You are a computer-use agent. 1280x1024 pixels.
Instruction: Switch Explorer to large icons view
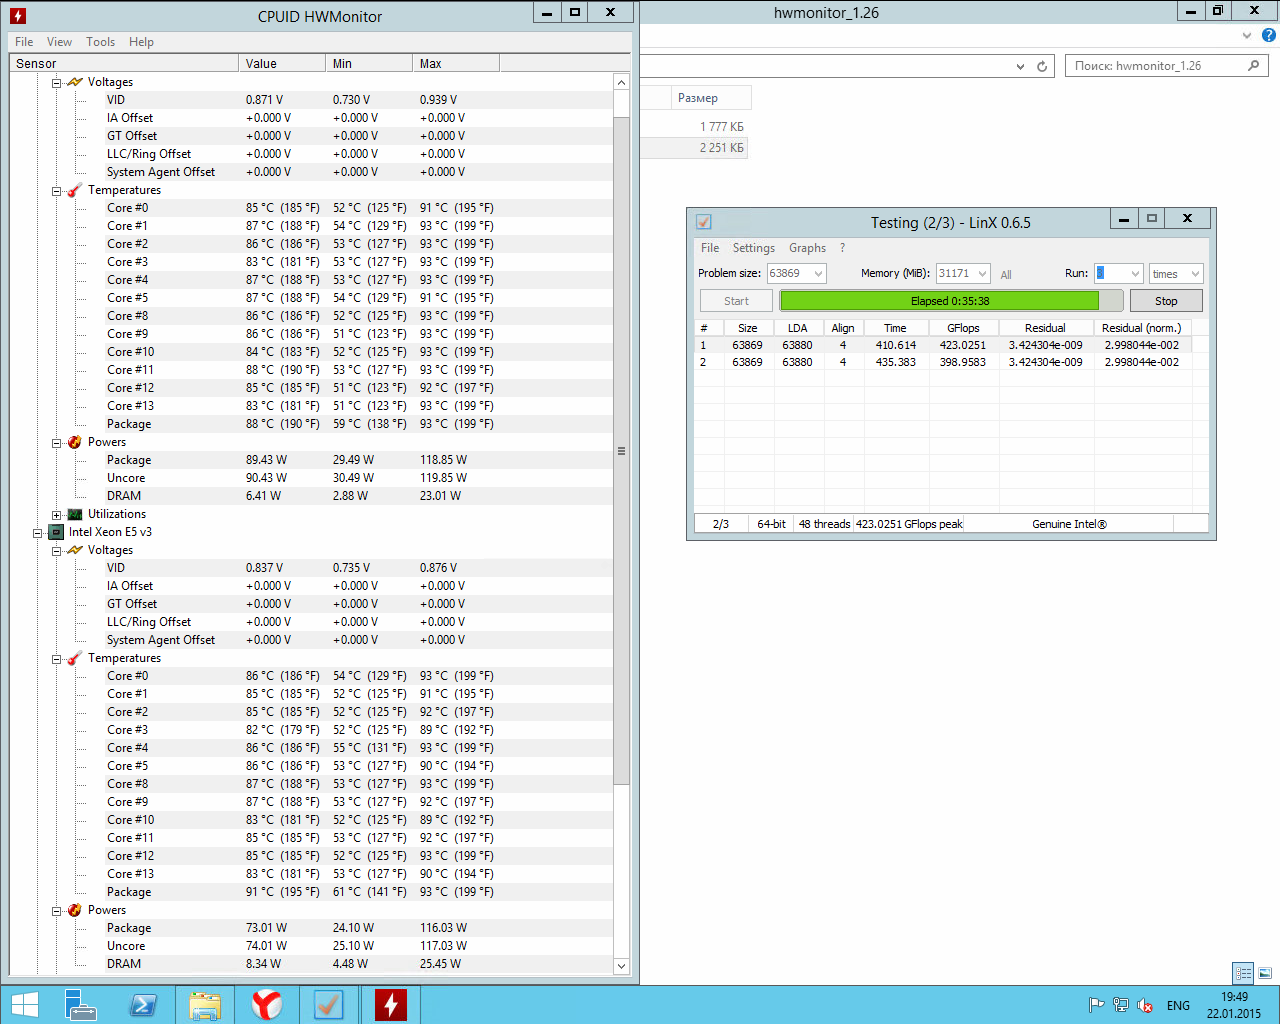point(1265,973)
